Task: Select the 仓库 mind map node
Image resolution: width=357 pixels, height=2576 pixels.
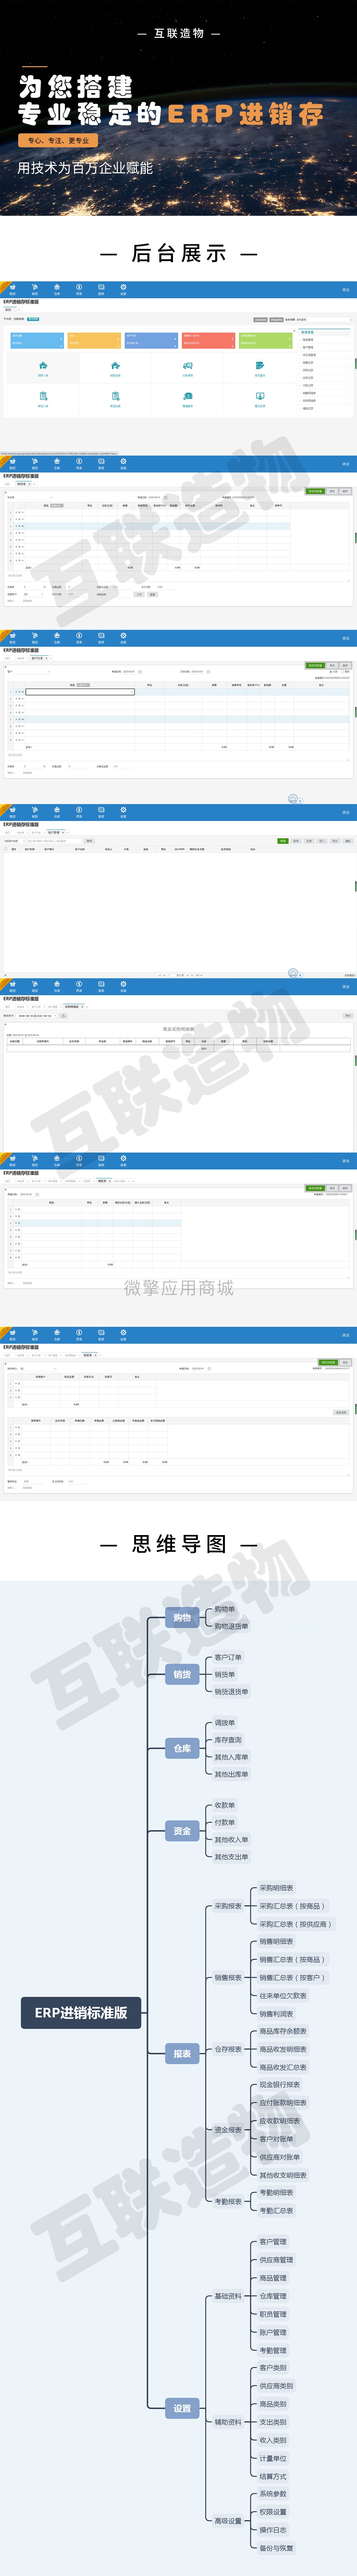Action: pyautogui.click(x=182, y=1748)
